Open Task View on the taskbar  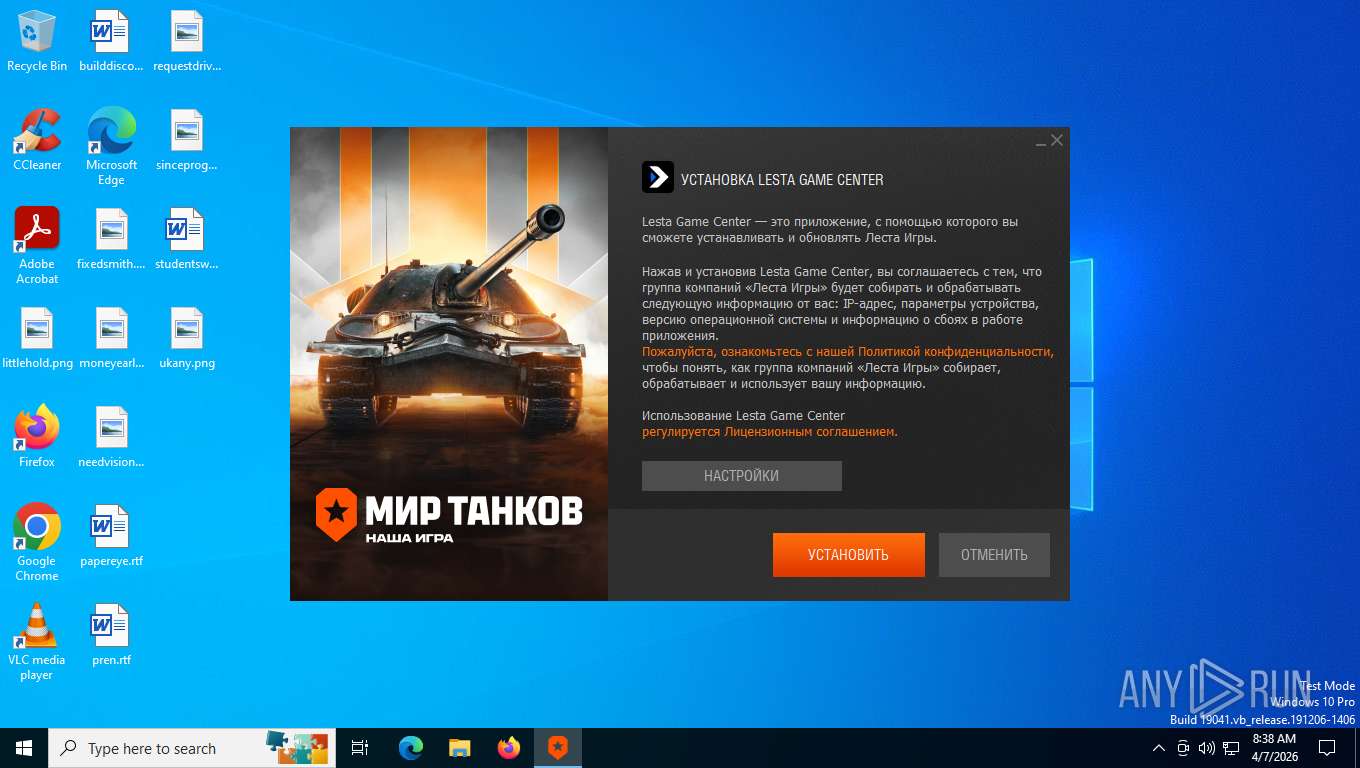(360, 748)
